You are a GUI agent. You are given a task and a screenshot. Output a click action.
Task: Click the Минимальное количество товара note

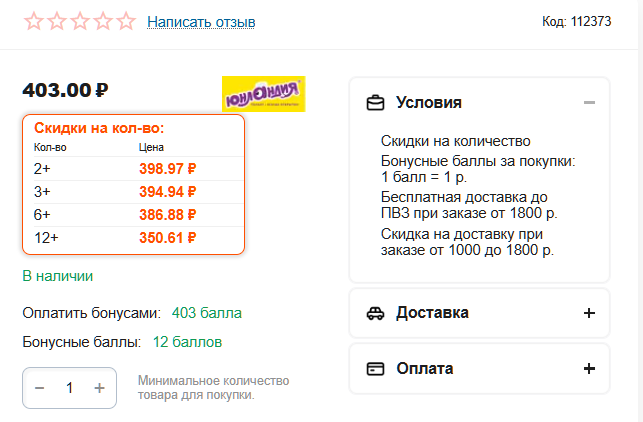tap(213, 388)
